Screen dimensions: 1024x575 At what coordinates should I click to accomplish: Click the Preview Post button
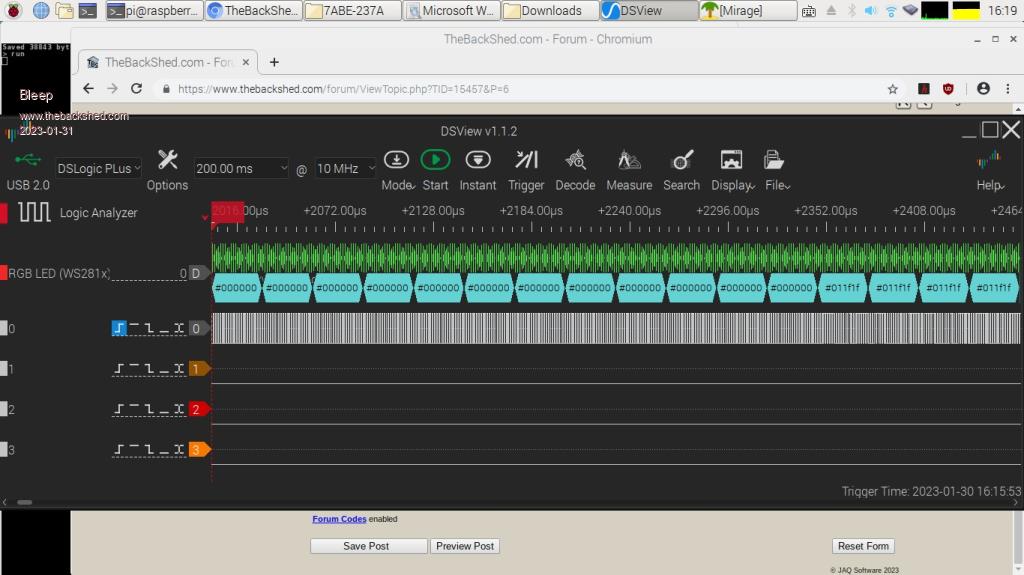point(465,546)
